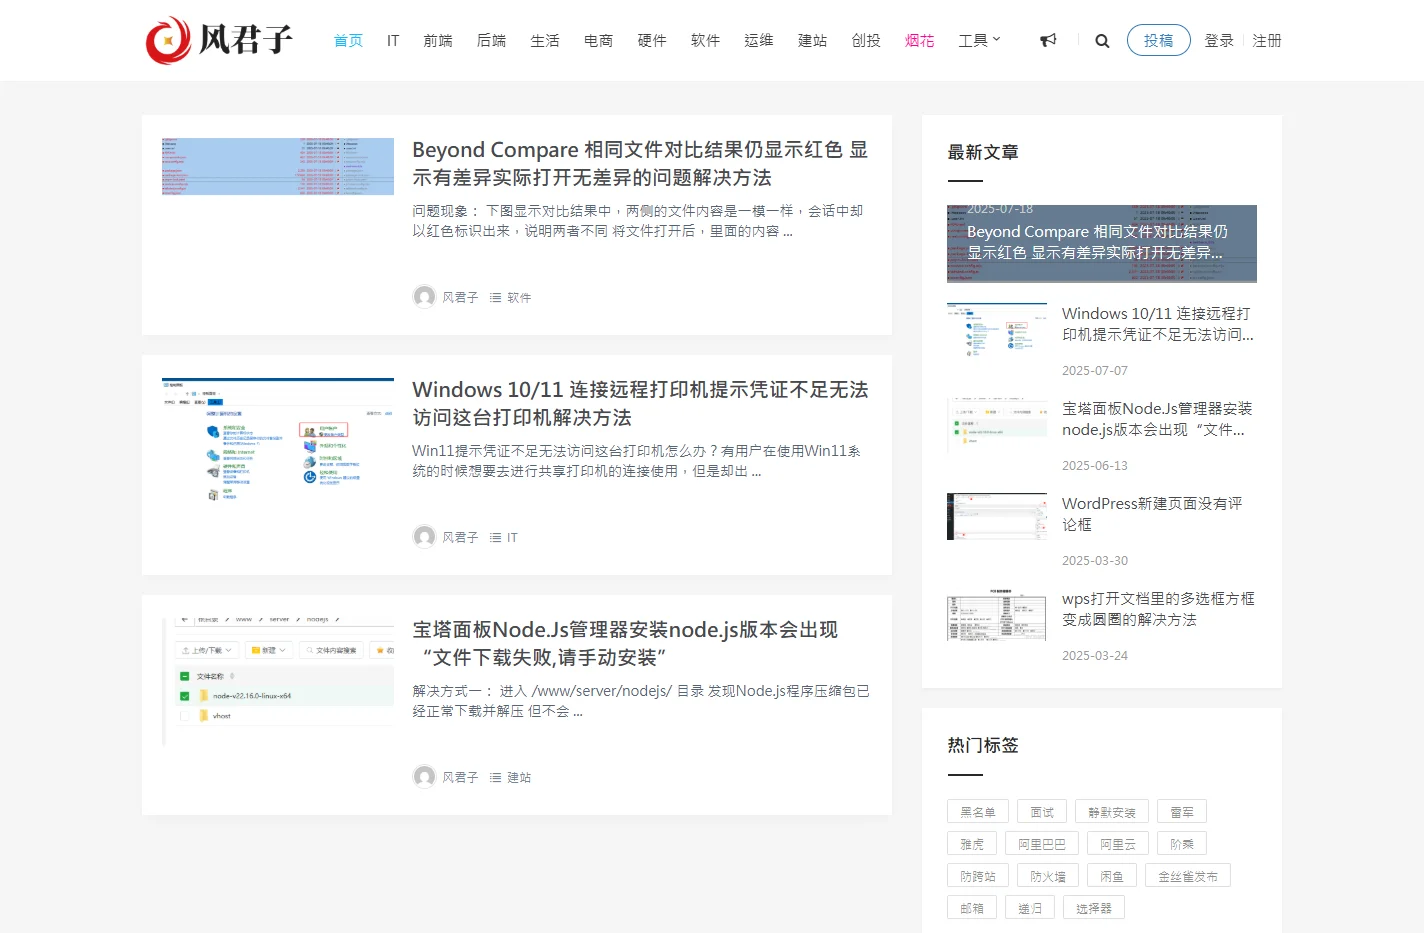Screen dimensions: 1424x933
Task: Click author avatar on 宝塔面板 post
Action: pos(424,777)
